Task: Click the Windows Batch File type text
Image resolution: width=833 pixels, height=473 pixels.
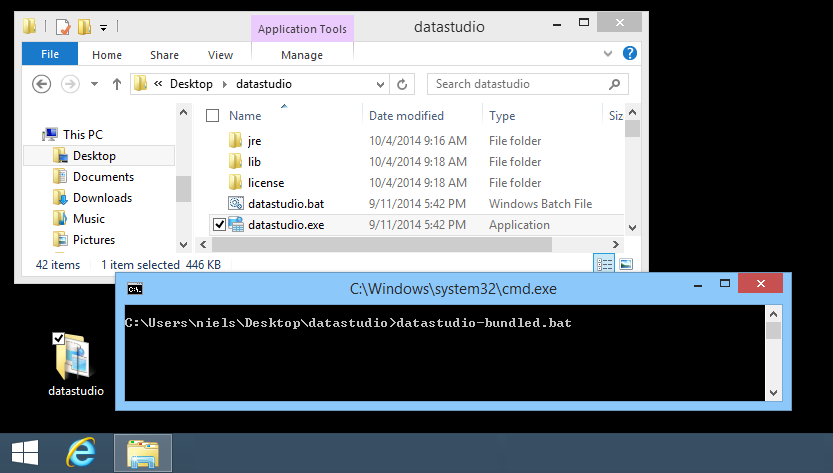Action: (x=540, y=204)
